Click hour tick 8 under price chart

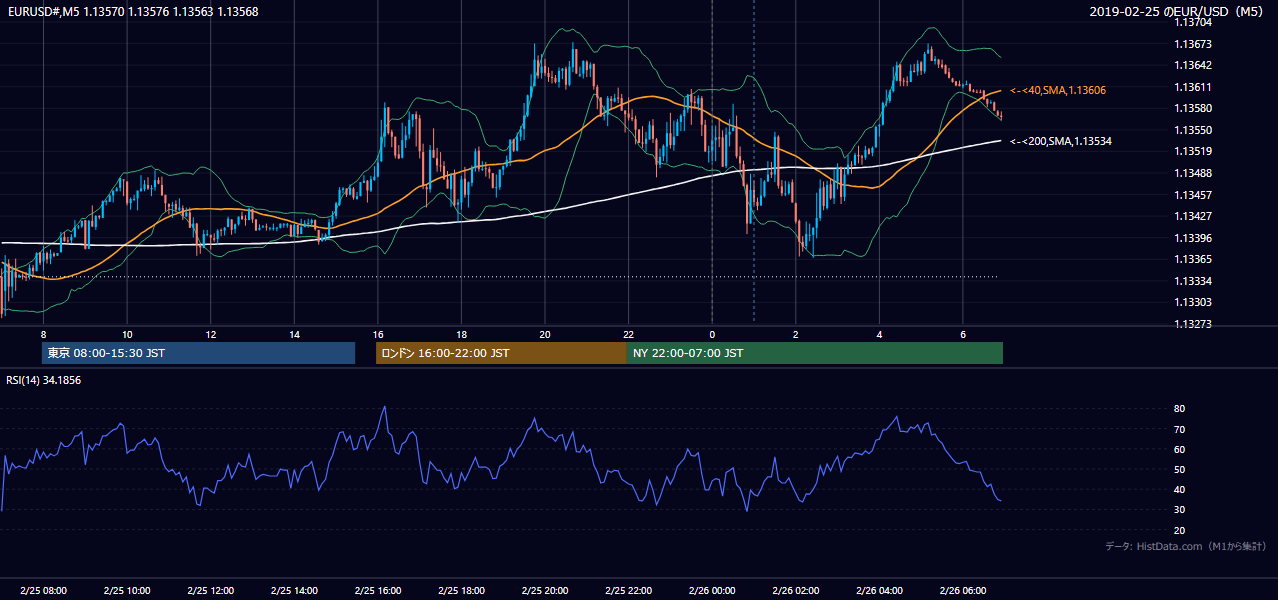[x=43, y=334]
